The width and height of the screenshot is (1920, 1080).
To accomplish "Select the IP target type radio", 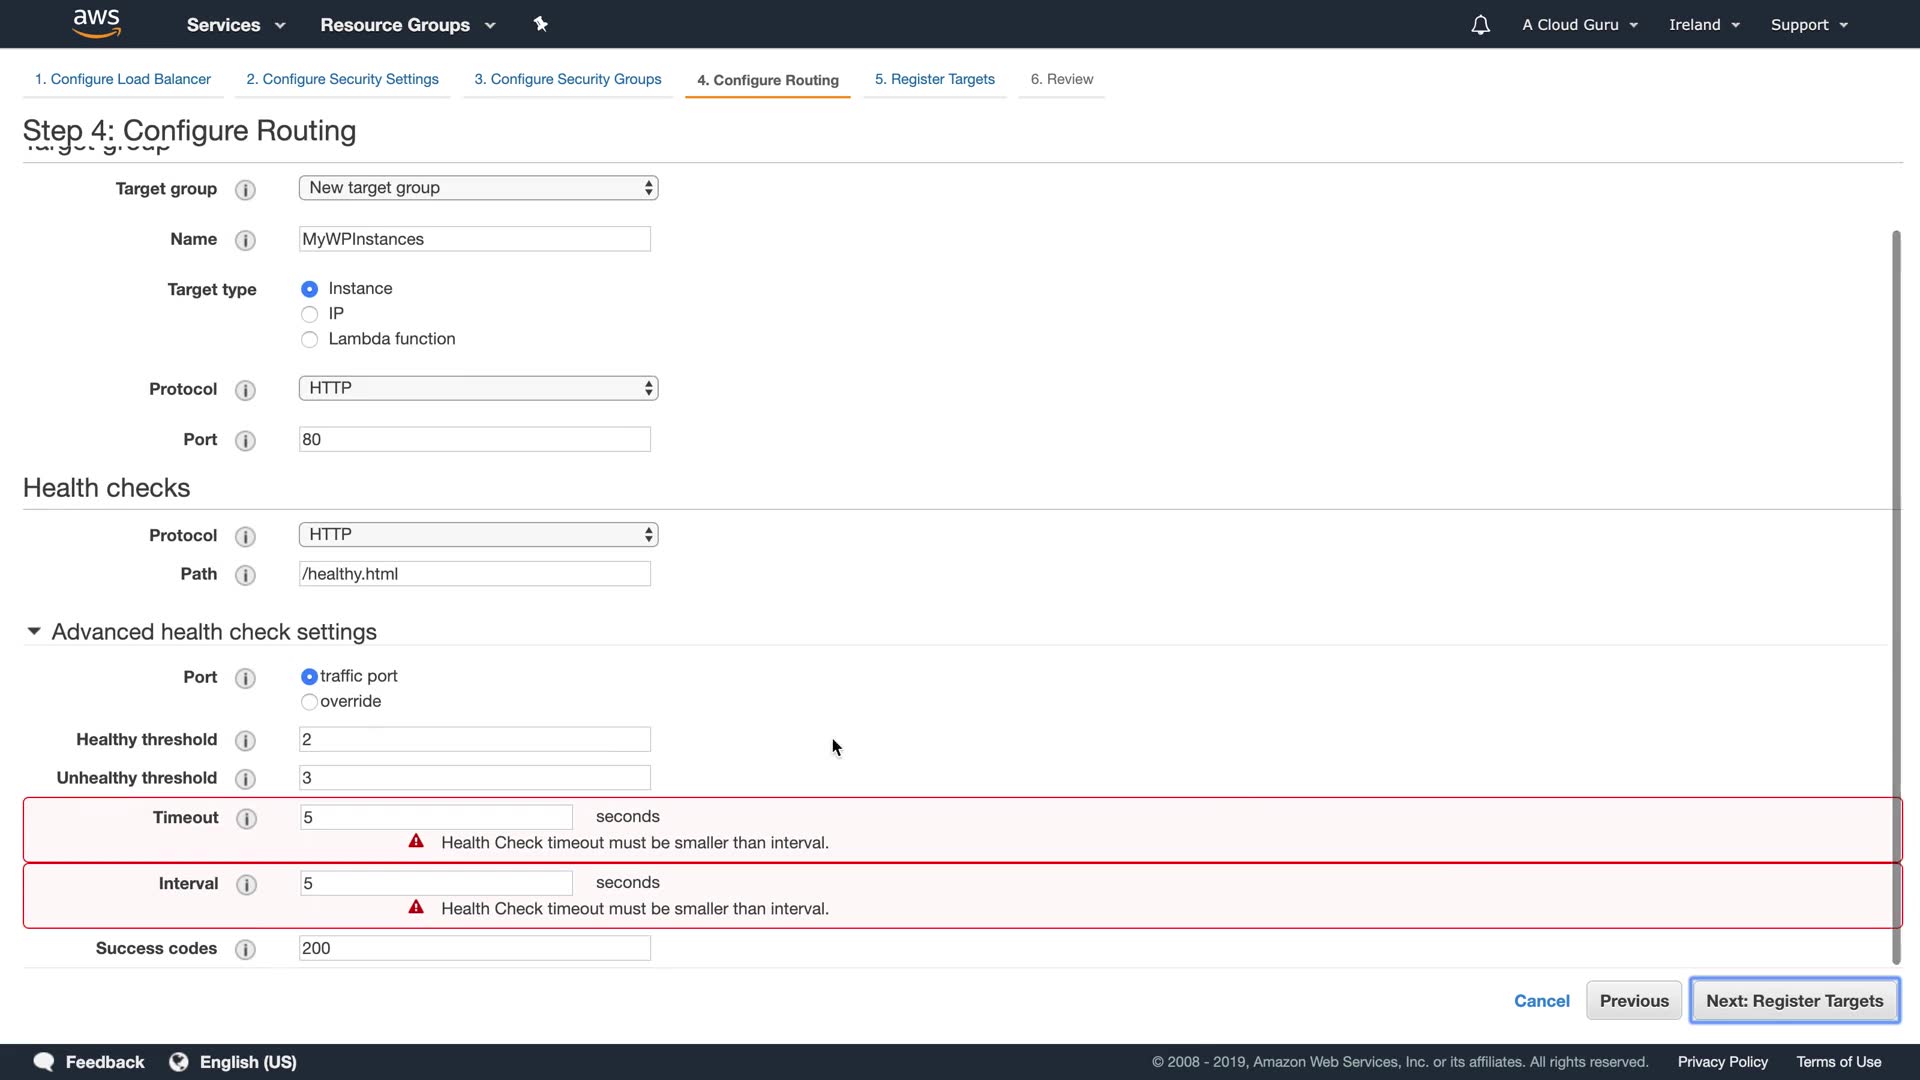I will coord(309,314).
